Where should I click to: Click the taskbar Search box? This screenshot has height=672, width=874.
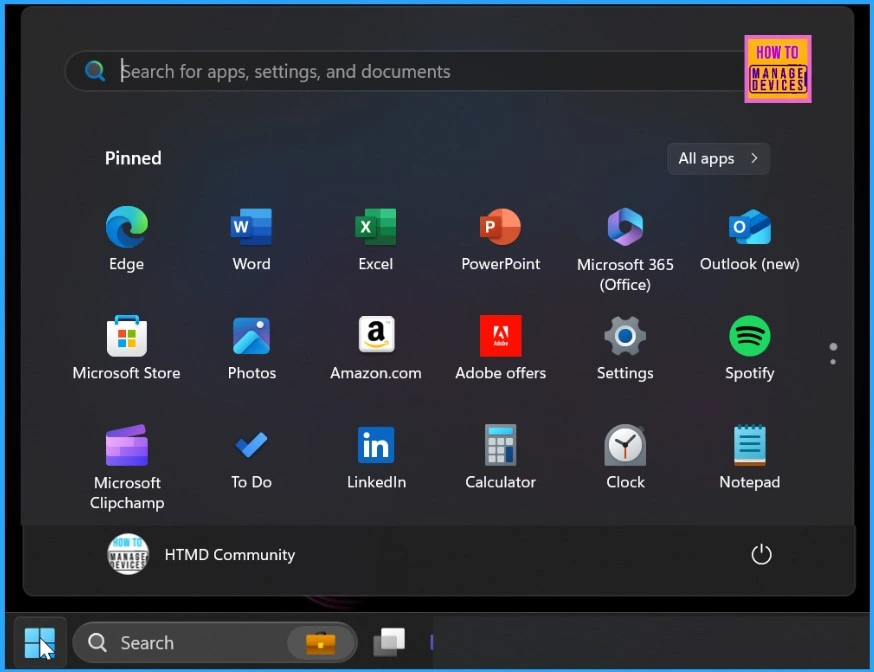(215, 642)
